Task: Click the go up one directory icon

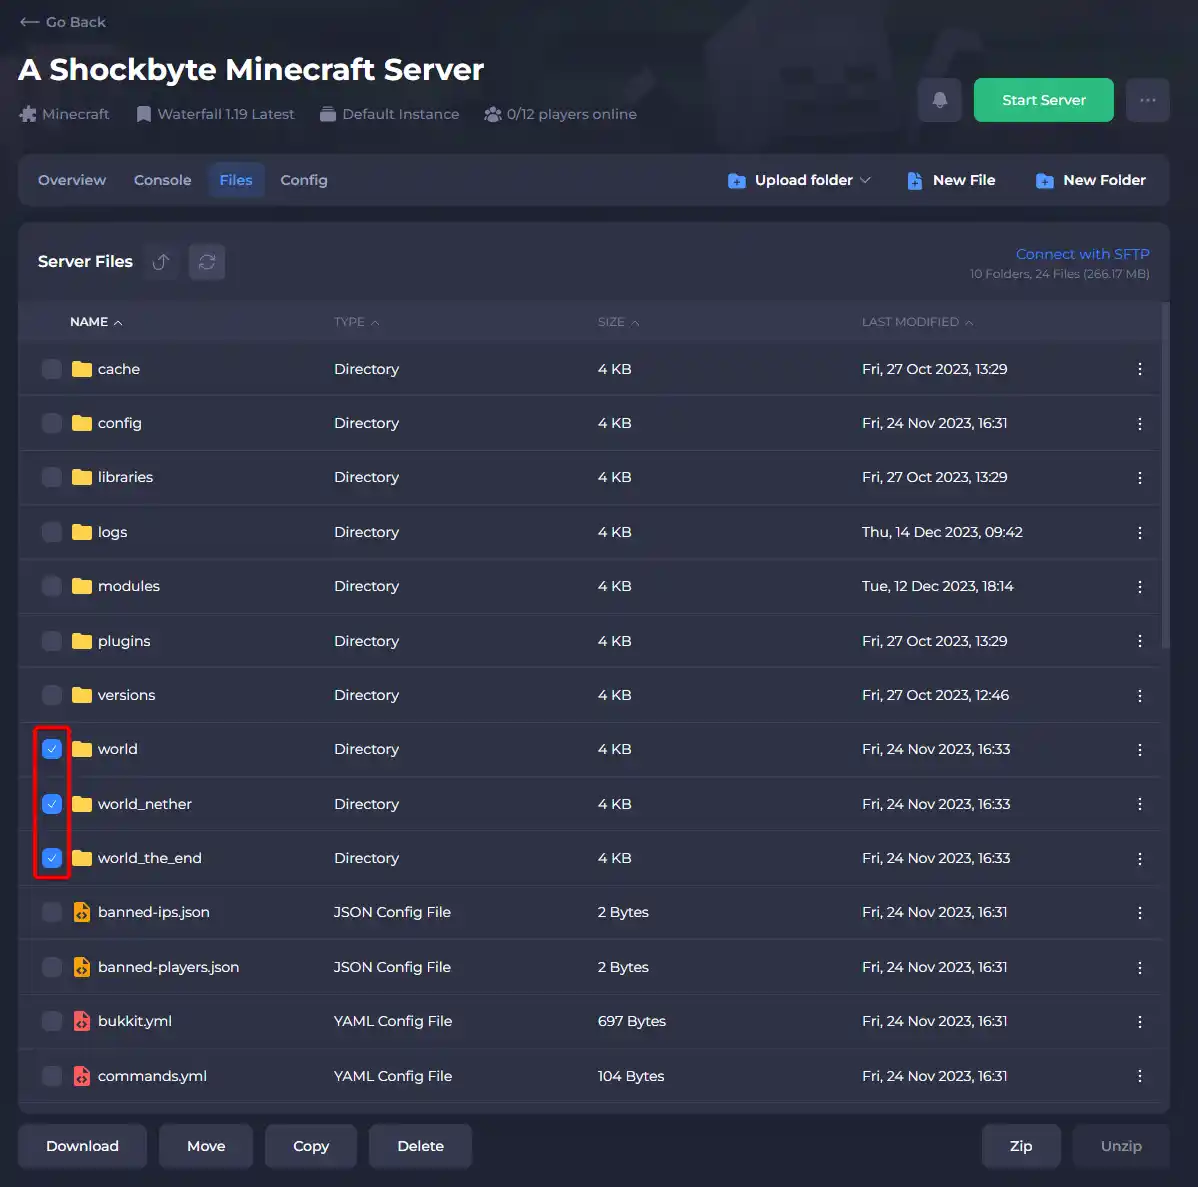Action: [x=160, y=262]
